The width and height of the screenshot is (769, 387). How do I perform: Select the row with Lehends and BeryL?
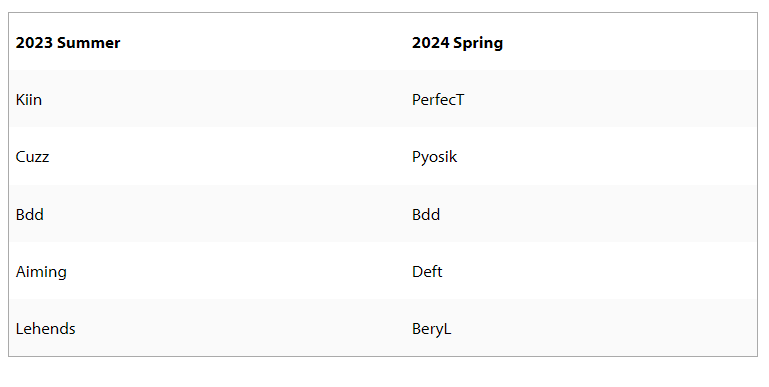pos(383,328)
